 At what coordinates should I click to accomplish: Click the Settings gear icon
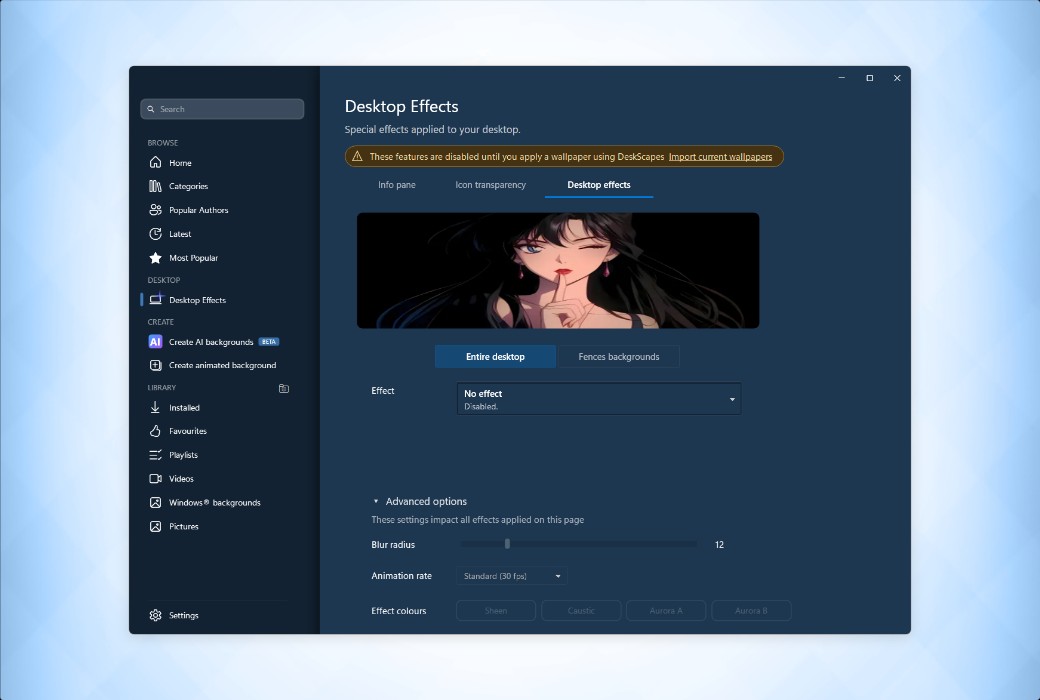tap(155, 616)
